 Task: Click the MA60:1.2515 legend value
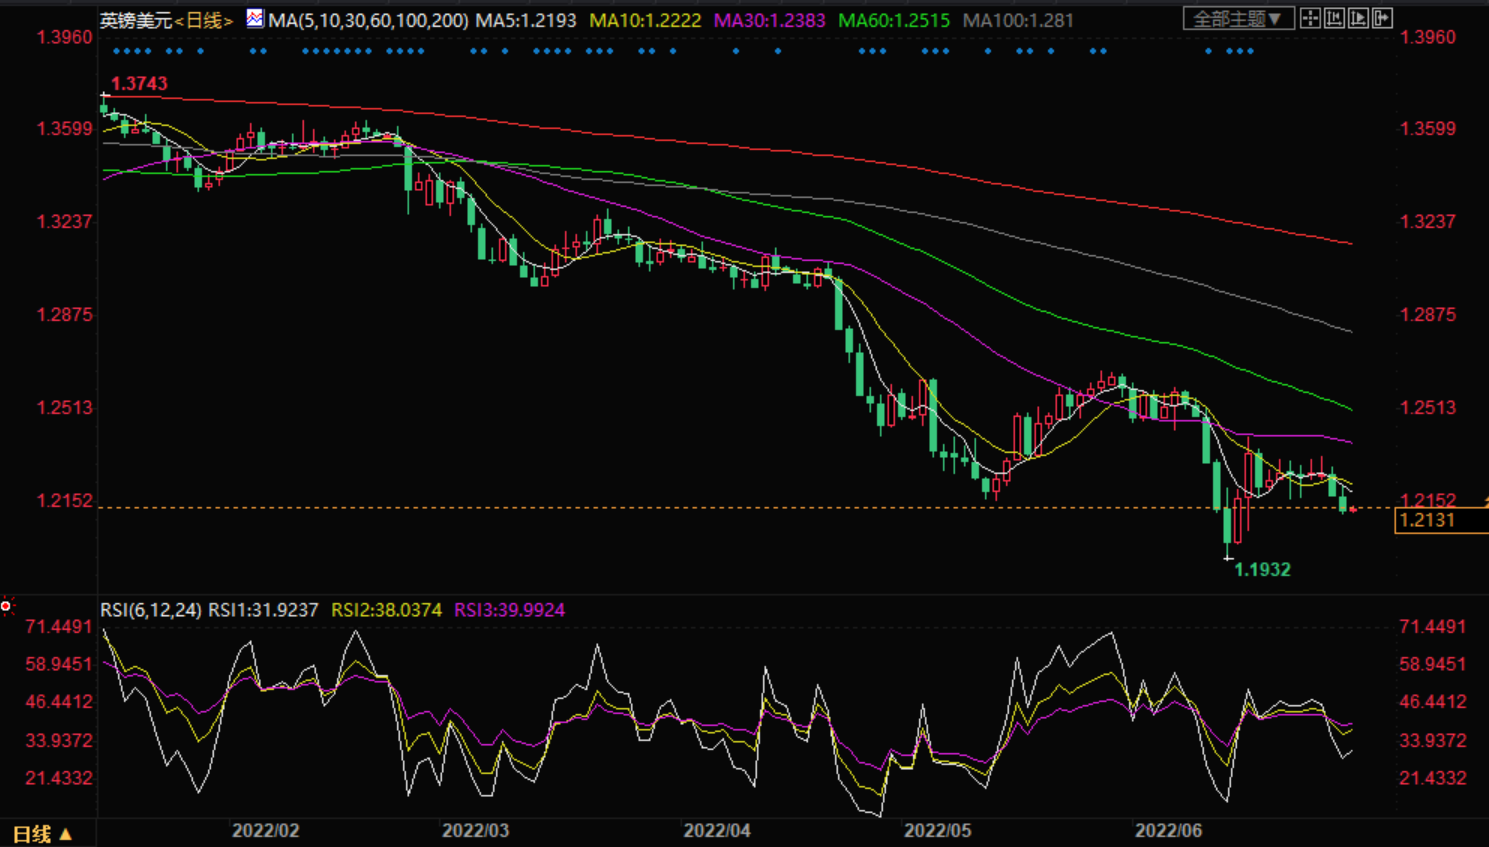click(x=893, y=20)
